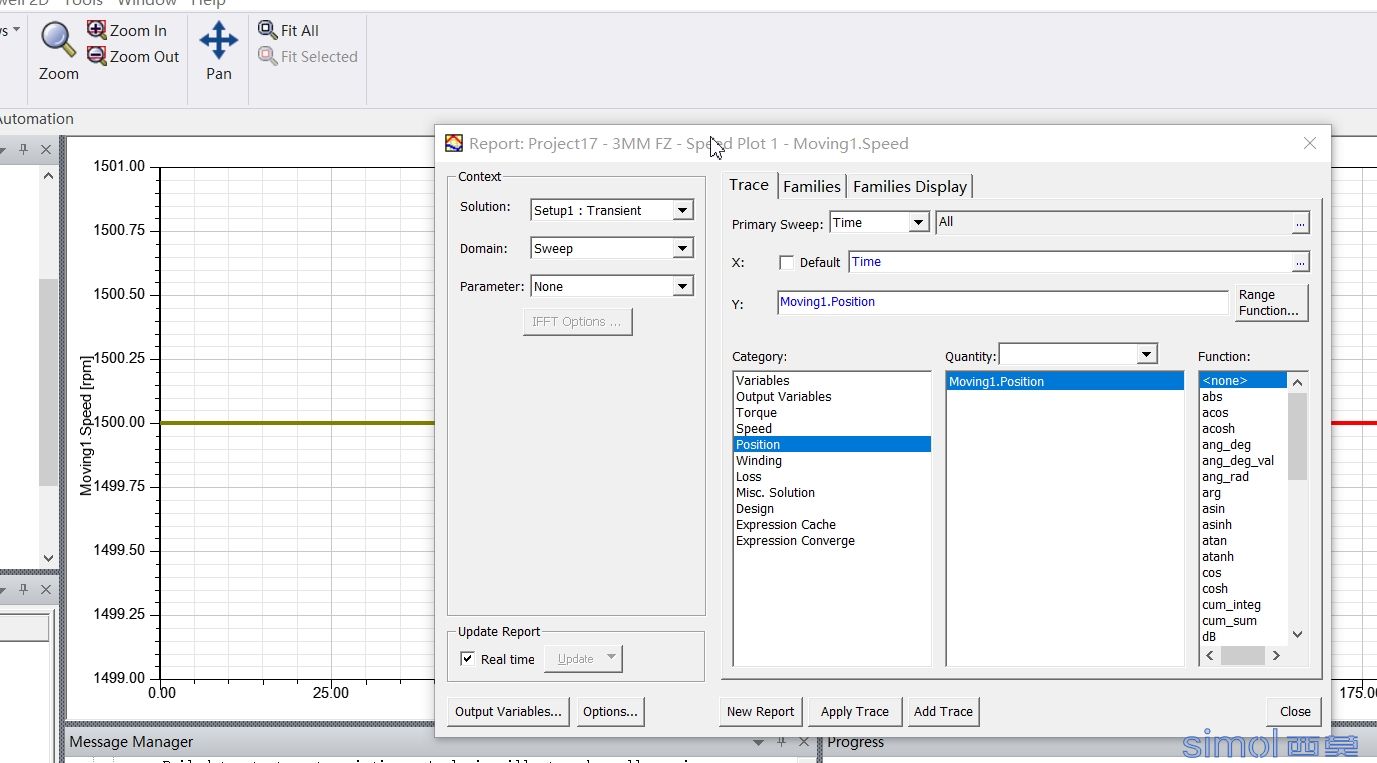
Task: Select the Torque category
Action: (x=832, y=413)
